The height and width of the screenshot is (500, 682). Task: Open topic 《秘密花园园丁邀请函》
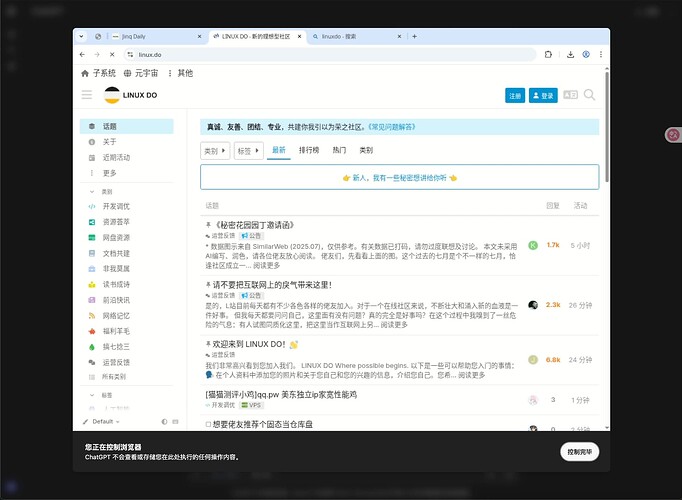point(254,225)
